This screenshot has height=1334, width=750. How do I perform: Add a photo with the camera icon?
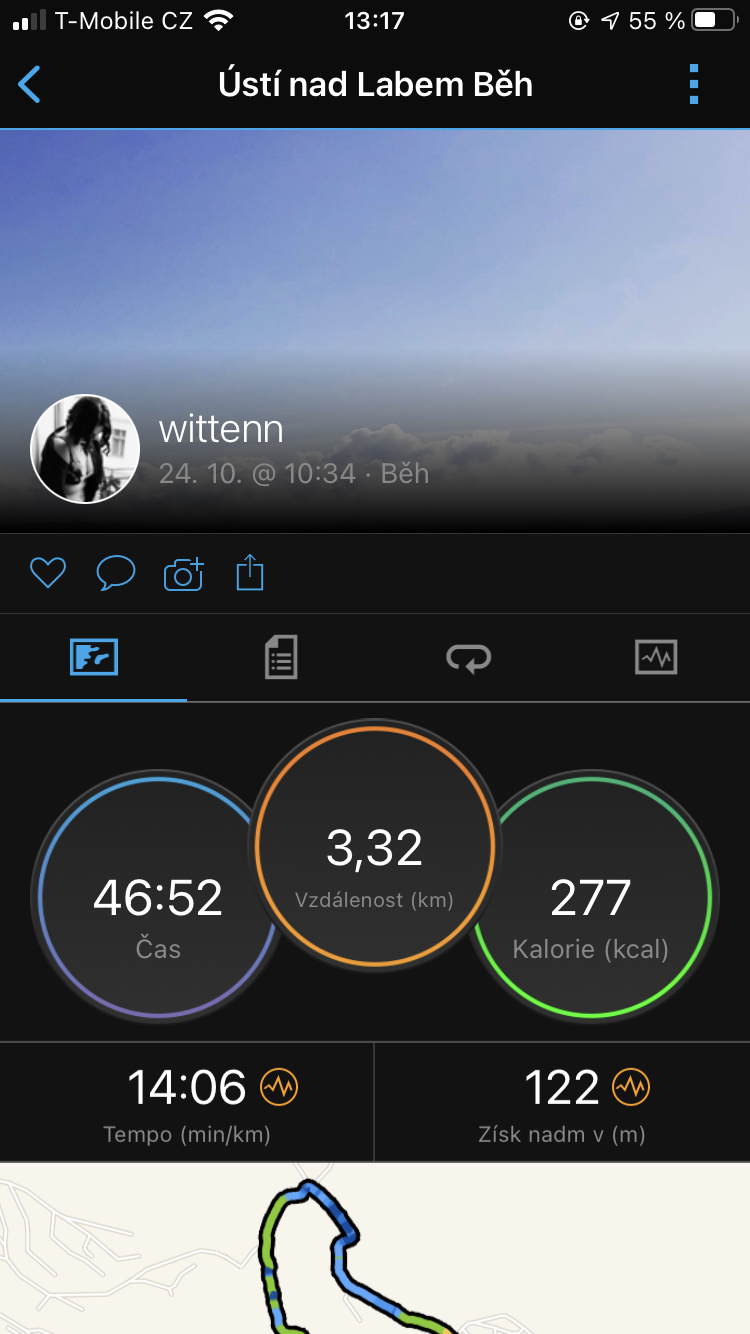point(184,574)
